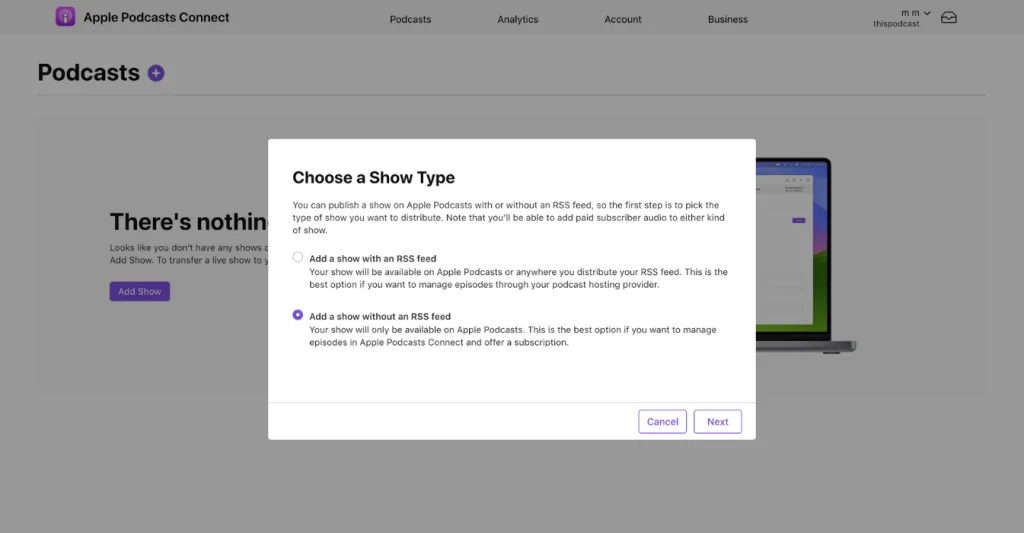Open the Analytics menu item
Screen dimensions: 1024x533
518,20
